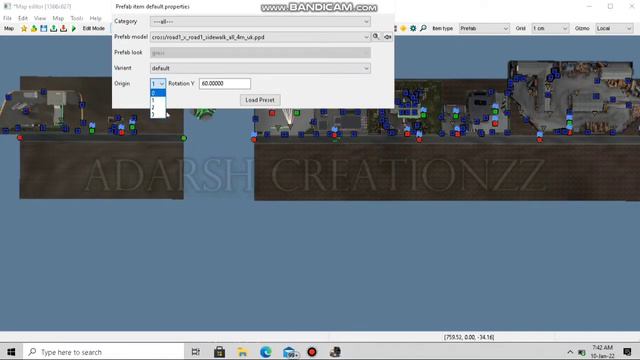
Task: Open the View menu
Action: click(x=40, y=18)
